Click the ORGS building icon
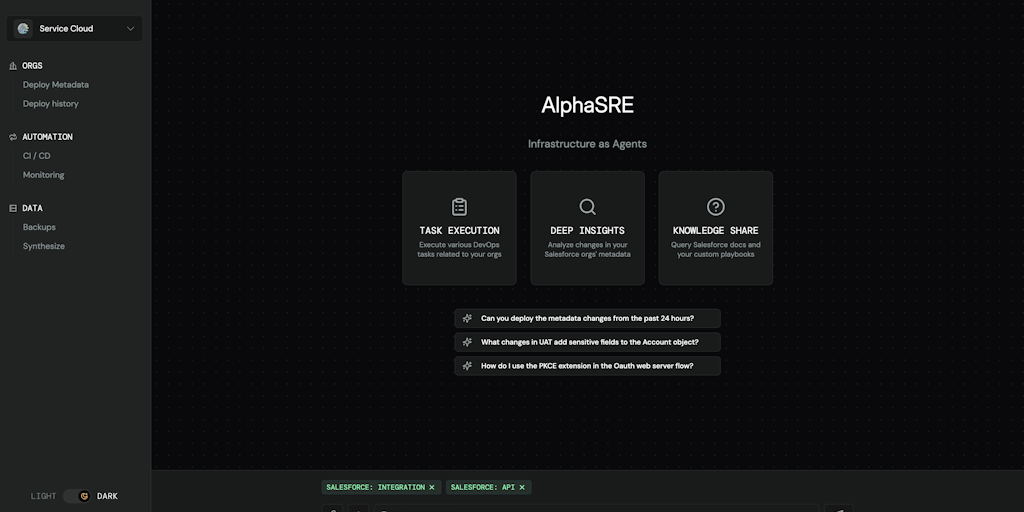This screenshot has height=512, width=1024. (x=13, y=66)
